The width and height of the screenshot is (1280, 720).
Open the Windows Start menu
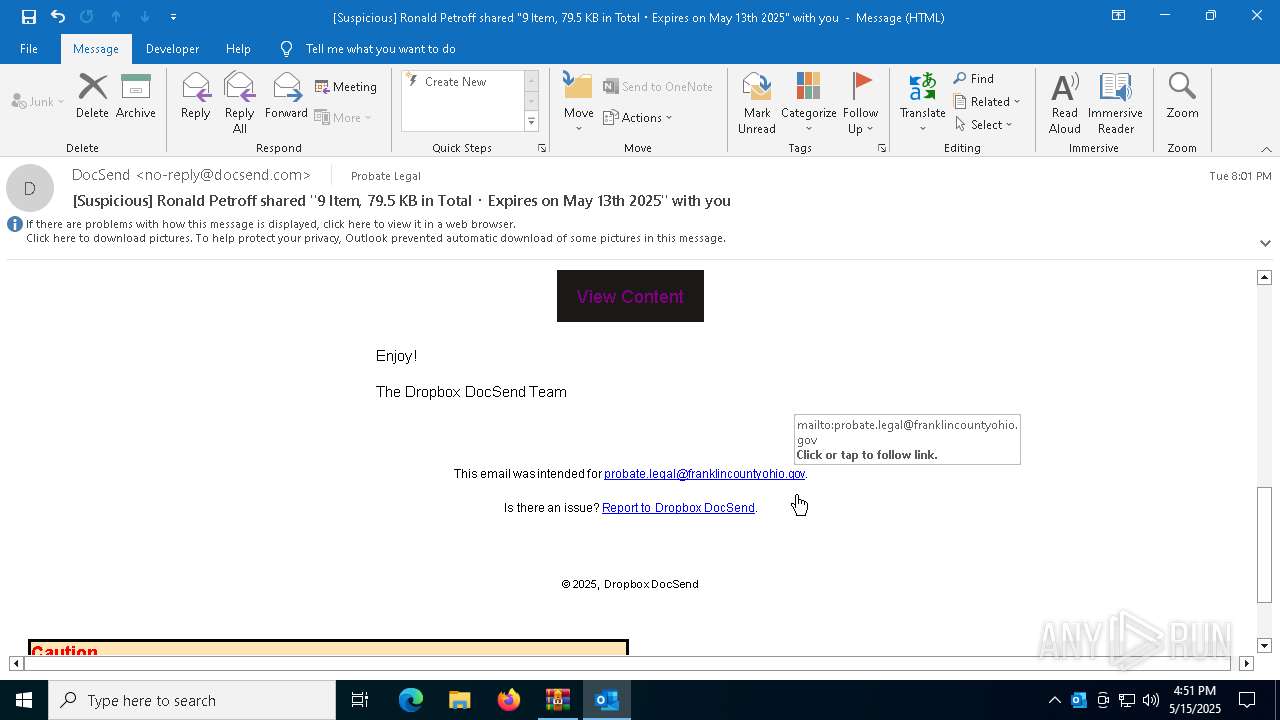24,700
